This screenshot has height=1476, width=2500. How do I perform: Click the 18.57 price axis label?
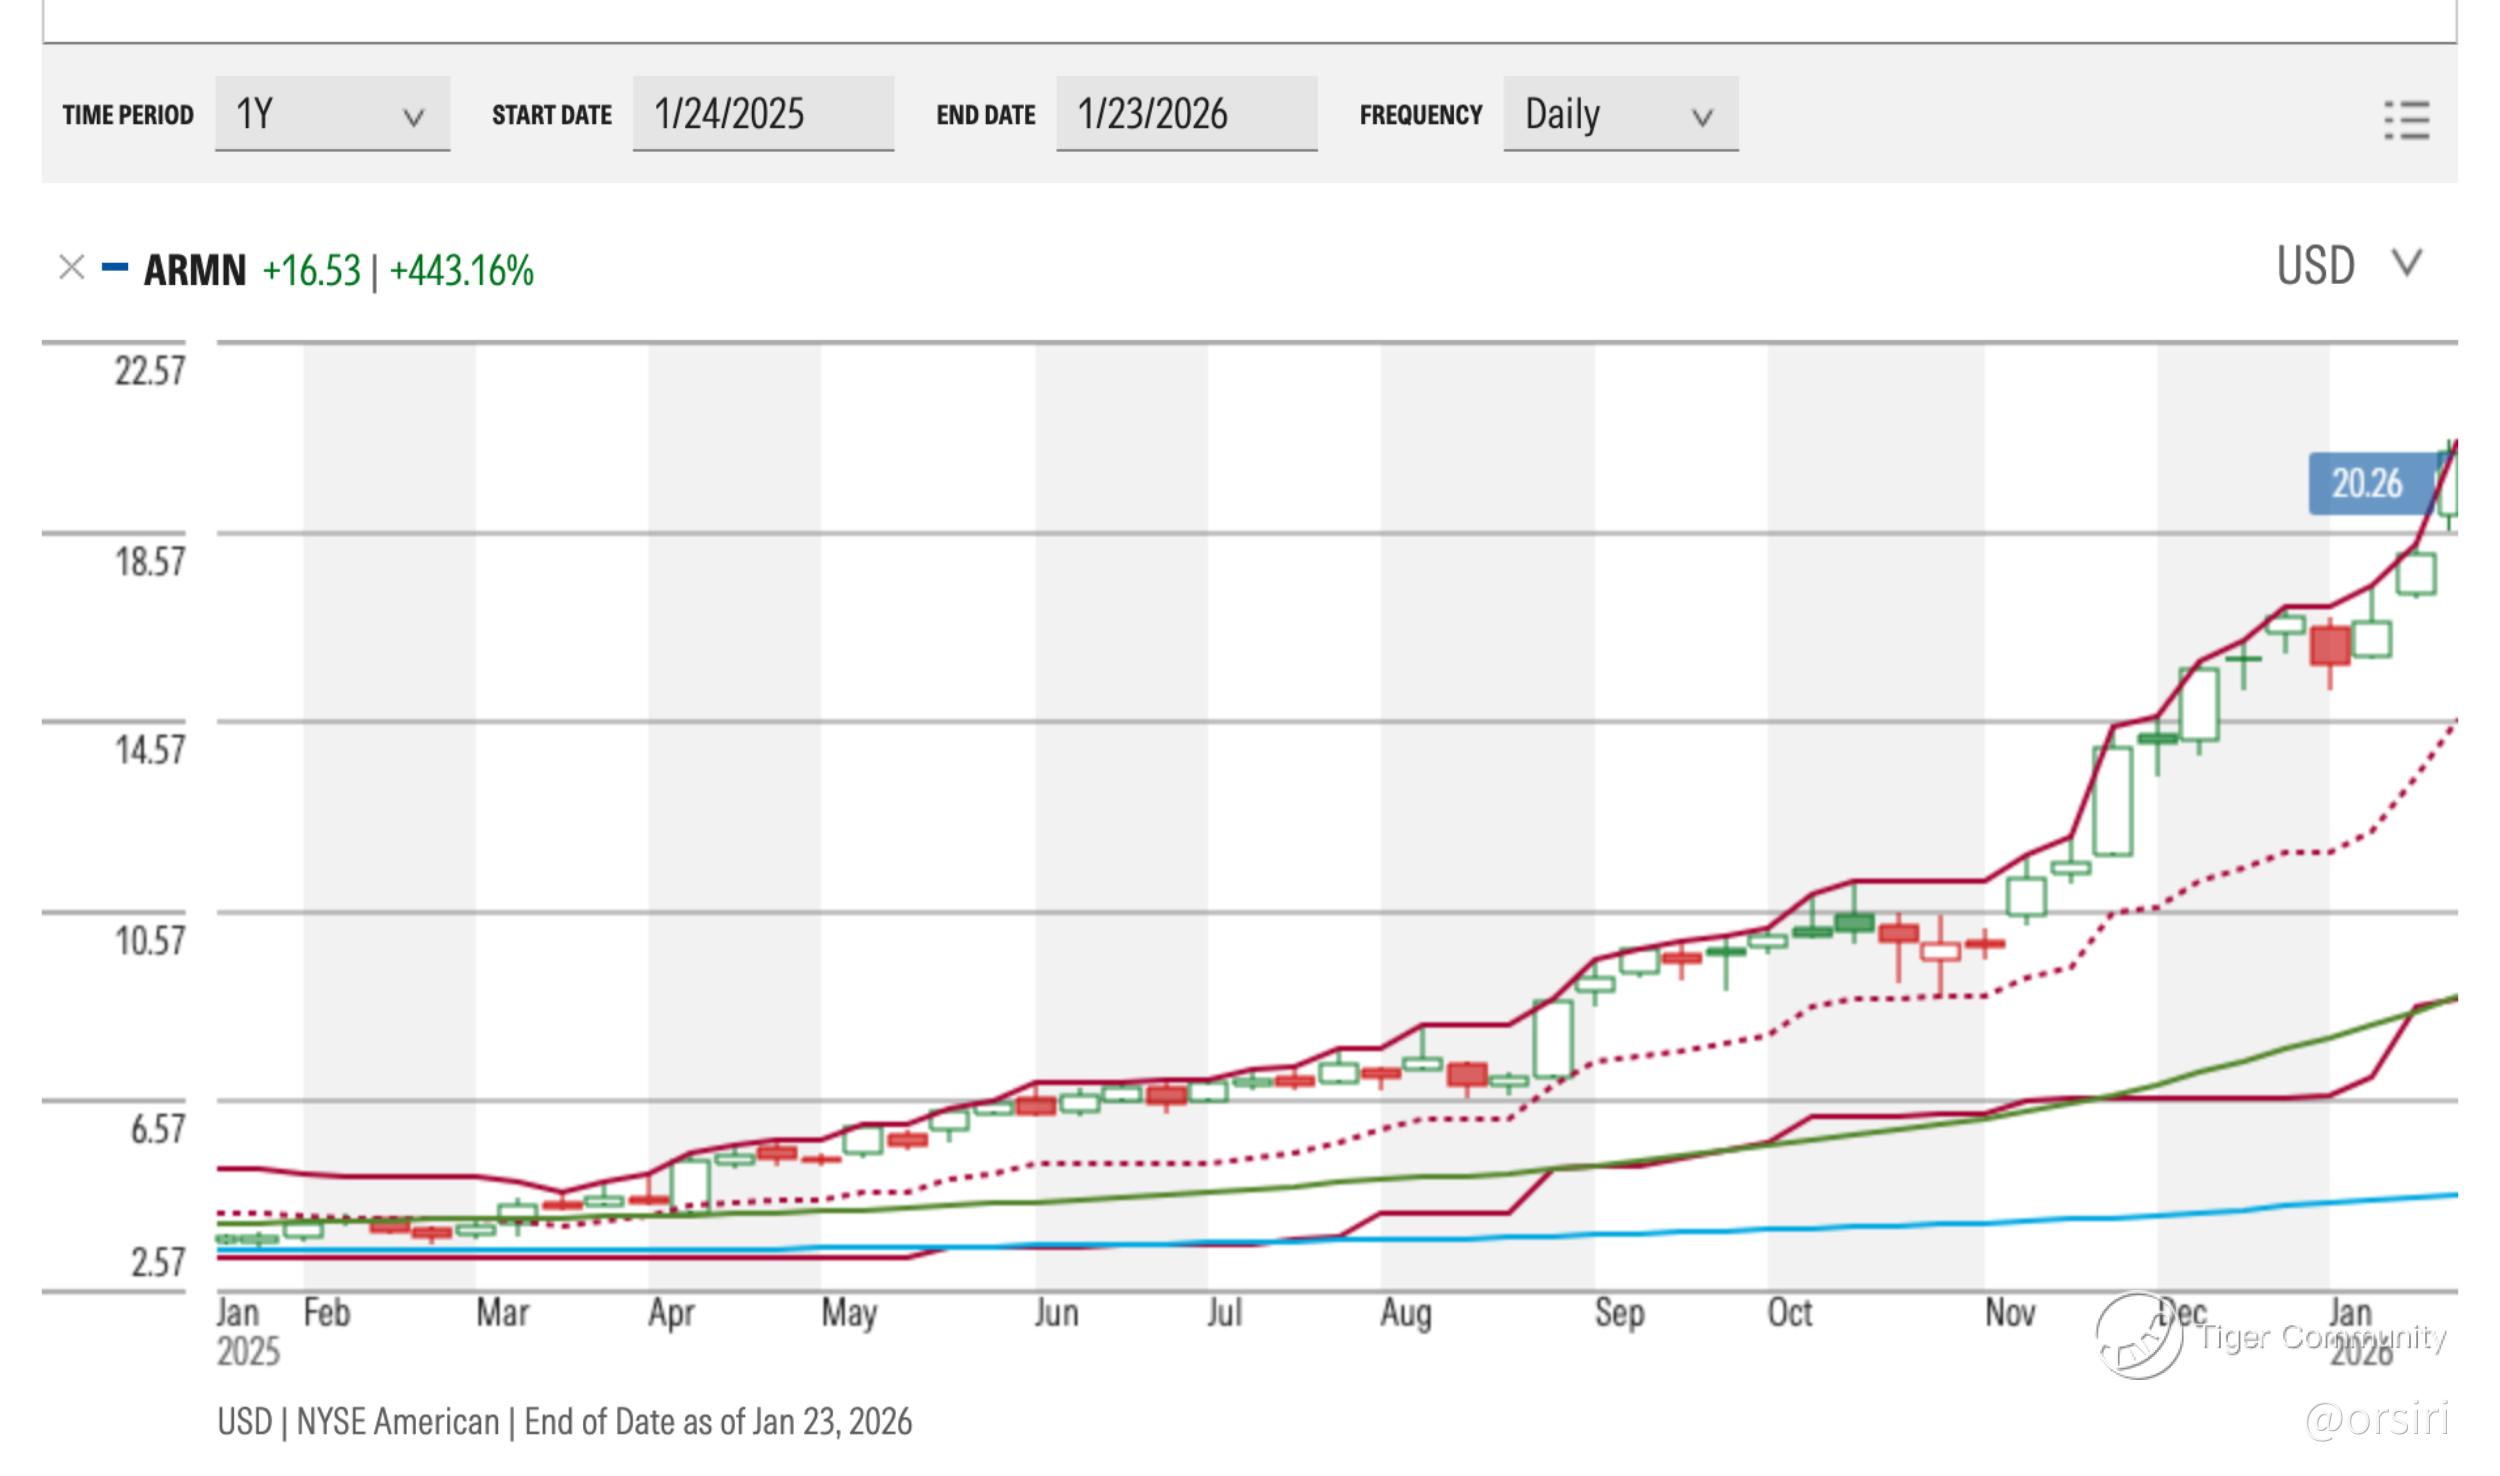point(149,561)
